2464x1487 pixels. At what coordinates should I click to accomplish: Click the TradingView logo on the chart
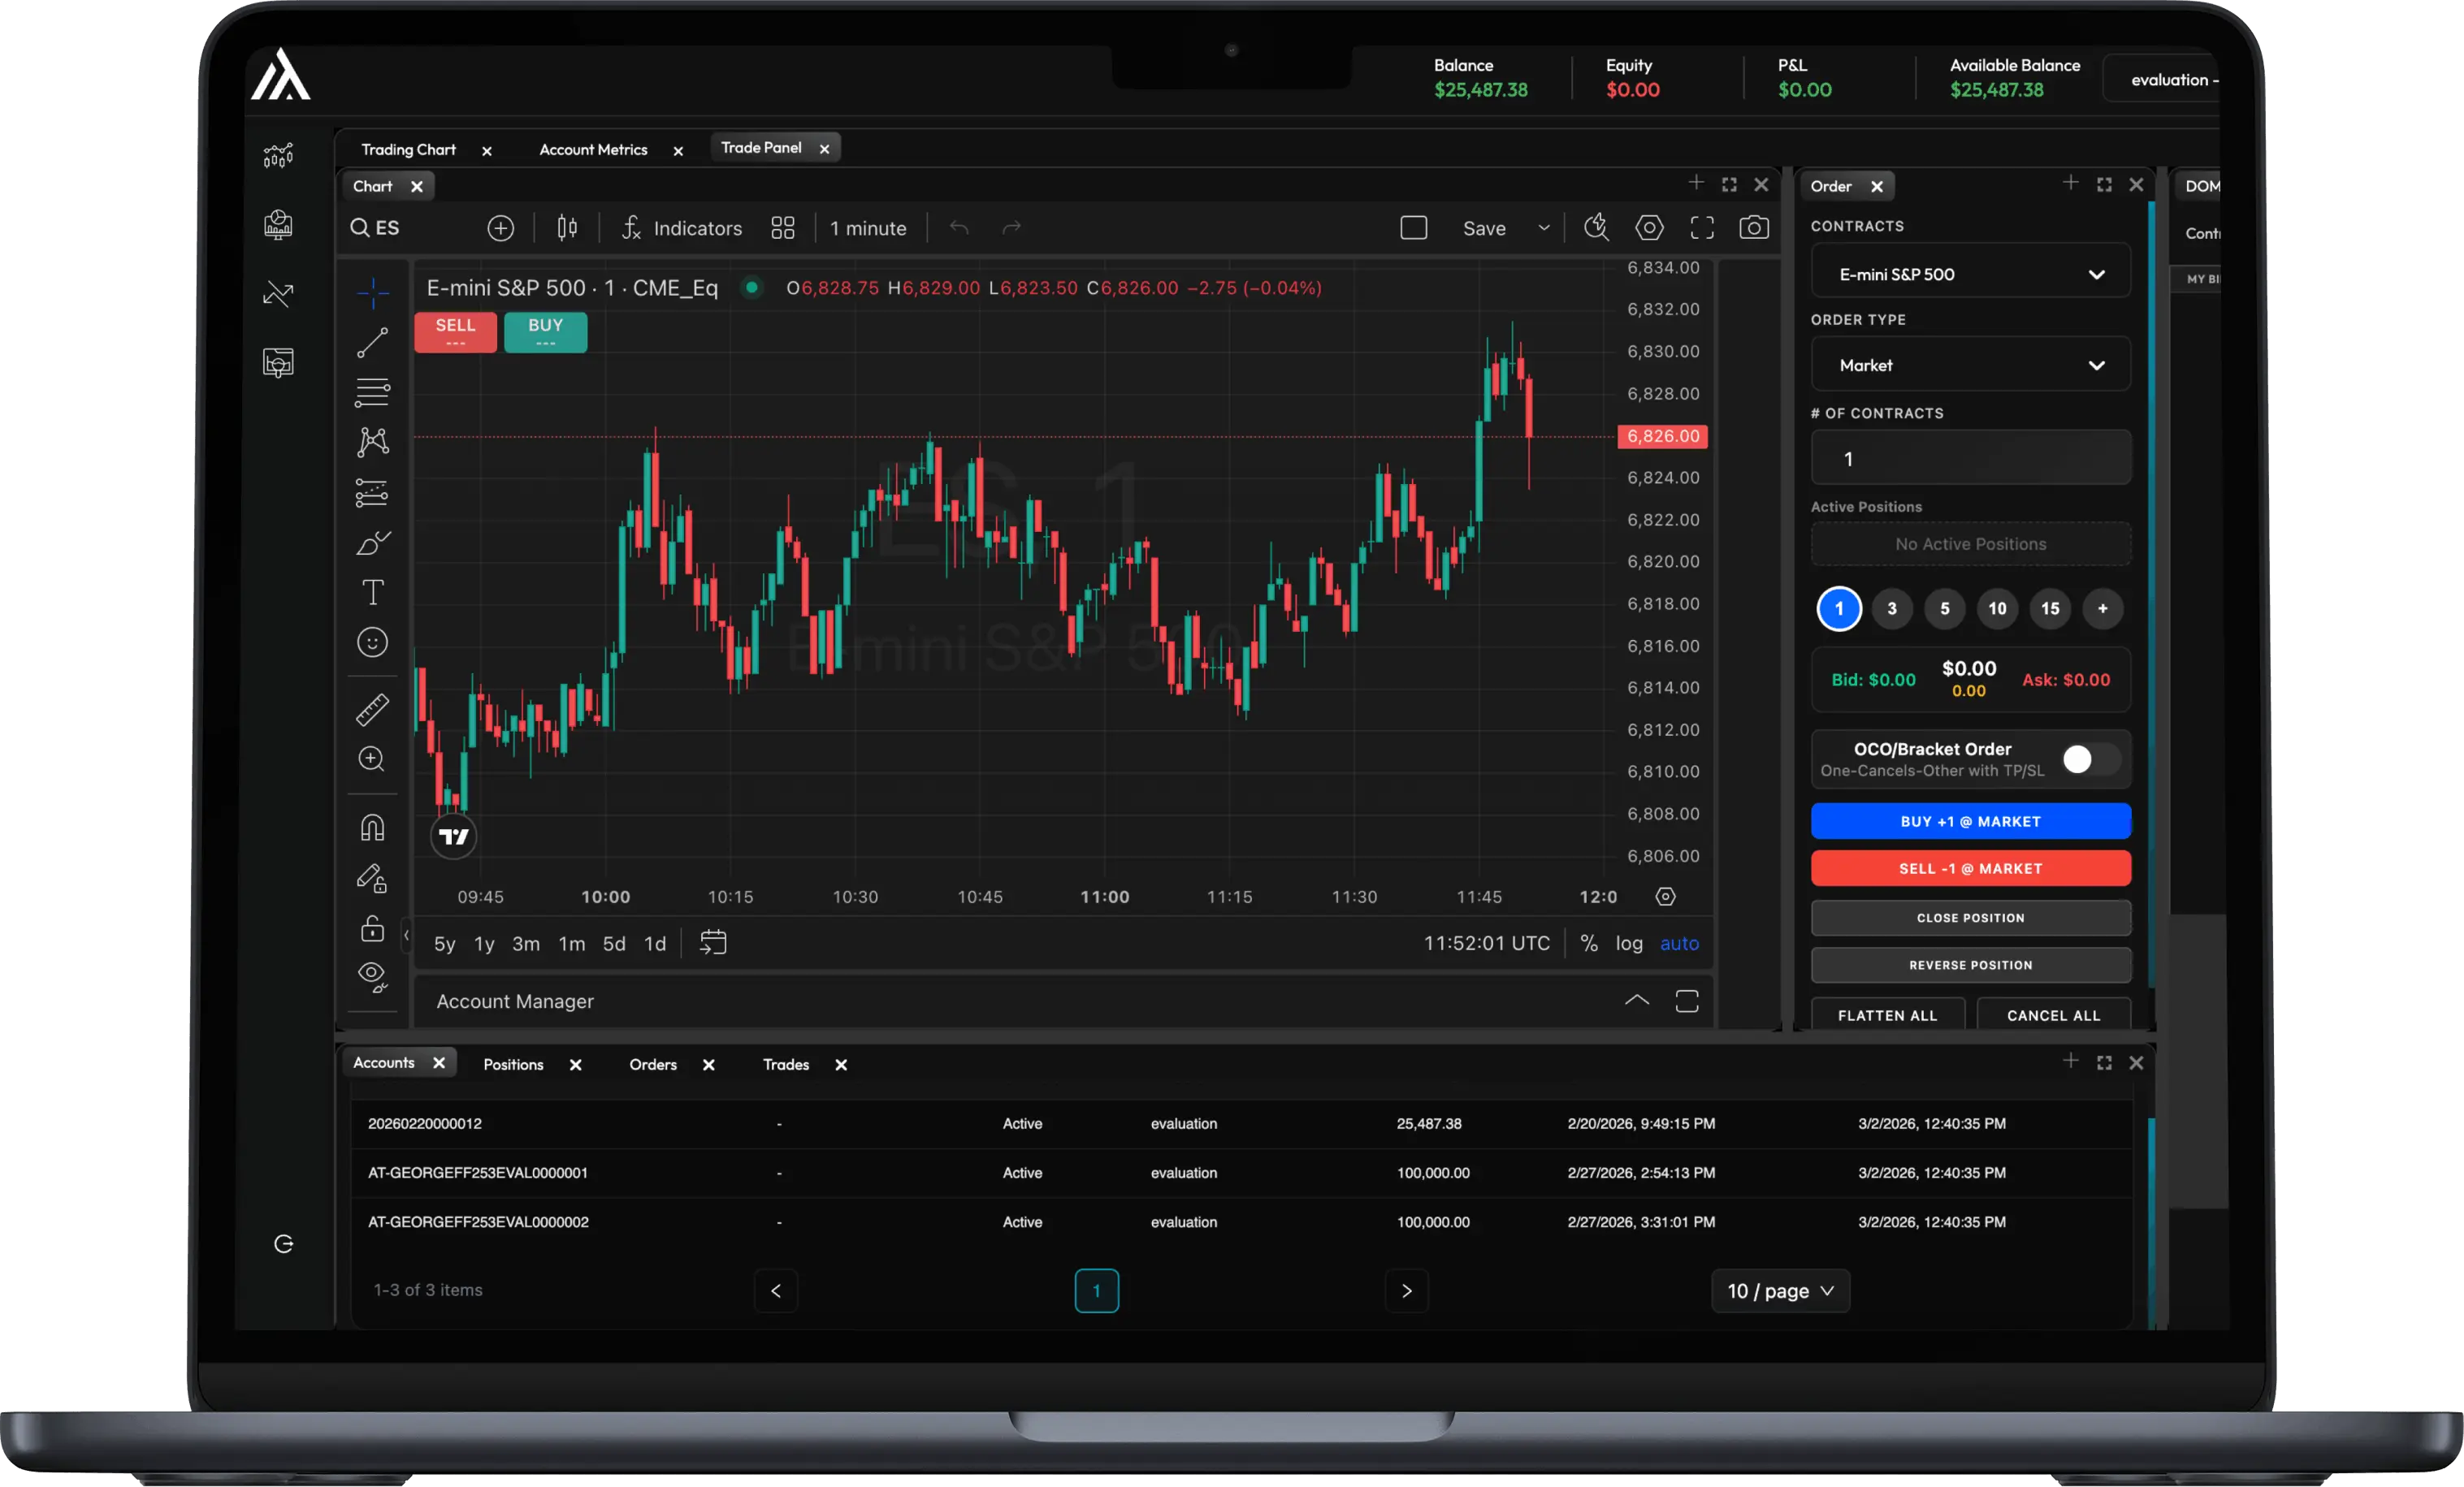point(454,836)
